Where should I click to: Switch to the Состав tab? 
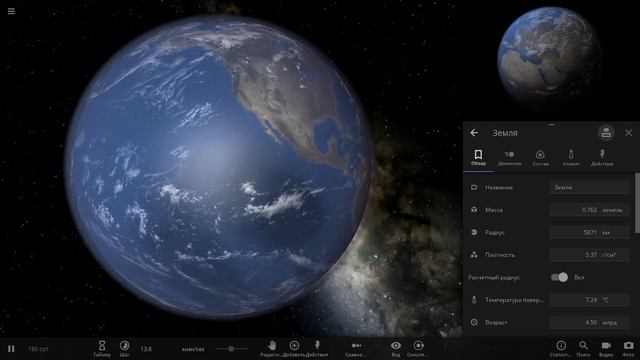(x=540, y=158)
